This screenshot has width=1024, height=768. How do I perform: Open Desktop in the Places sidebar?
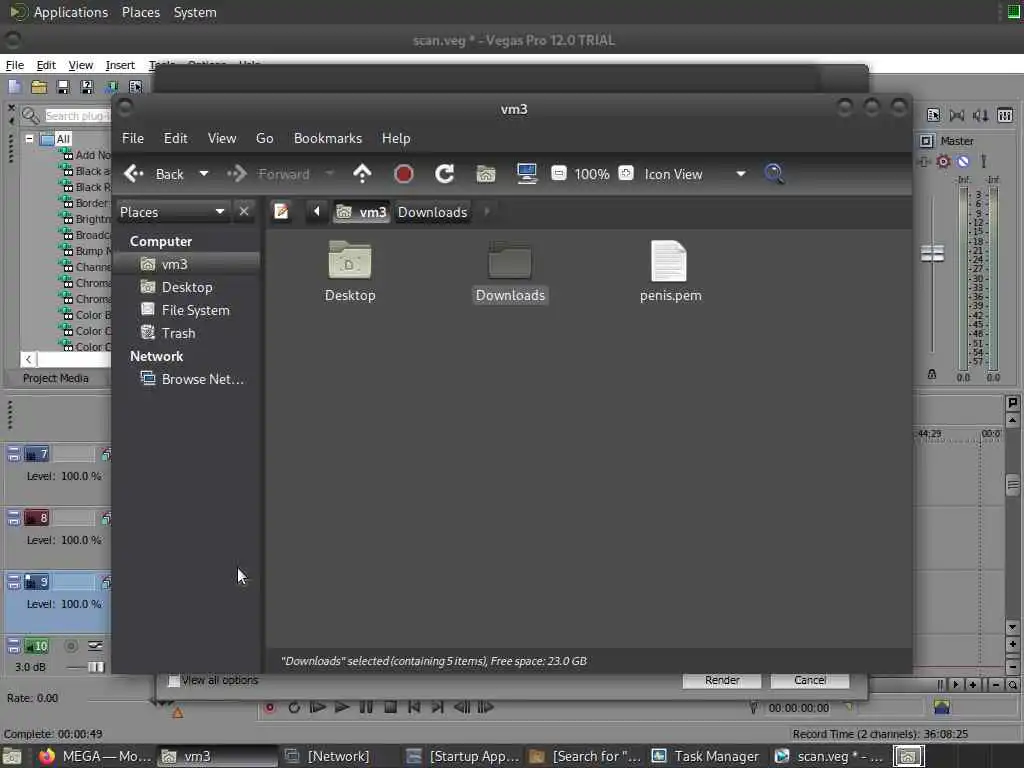(x=187, y=287)
